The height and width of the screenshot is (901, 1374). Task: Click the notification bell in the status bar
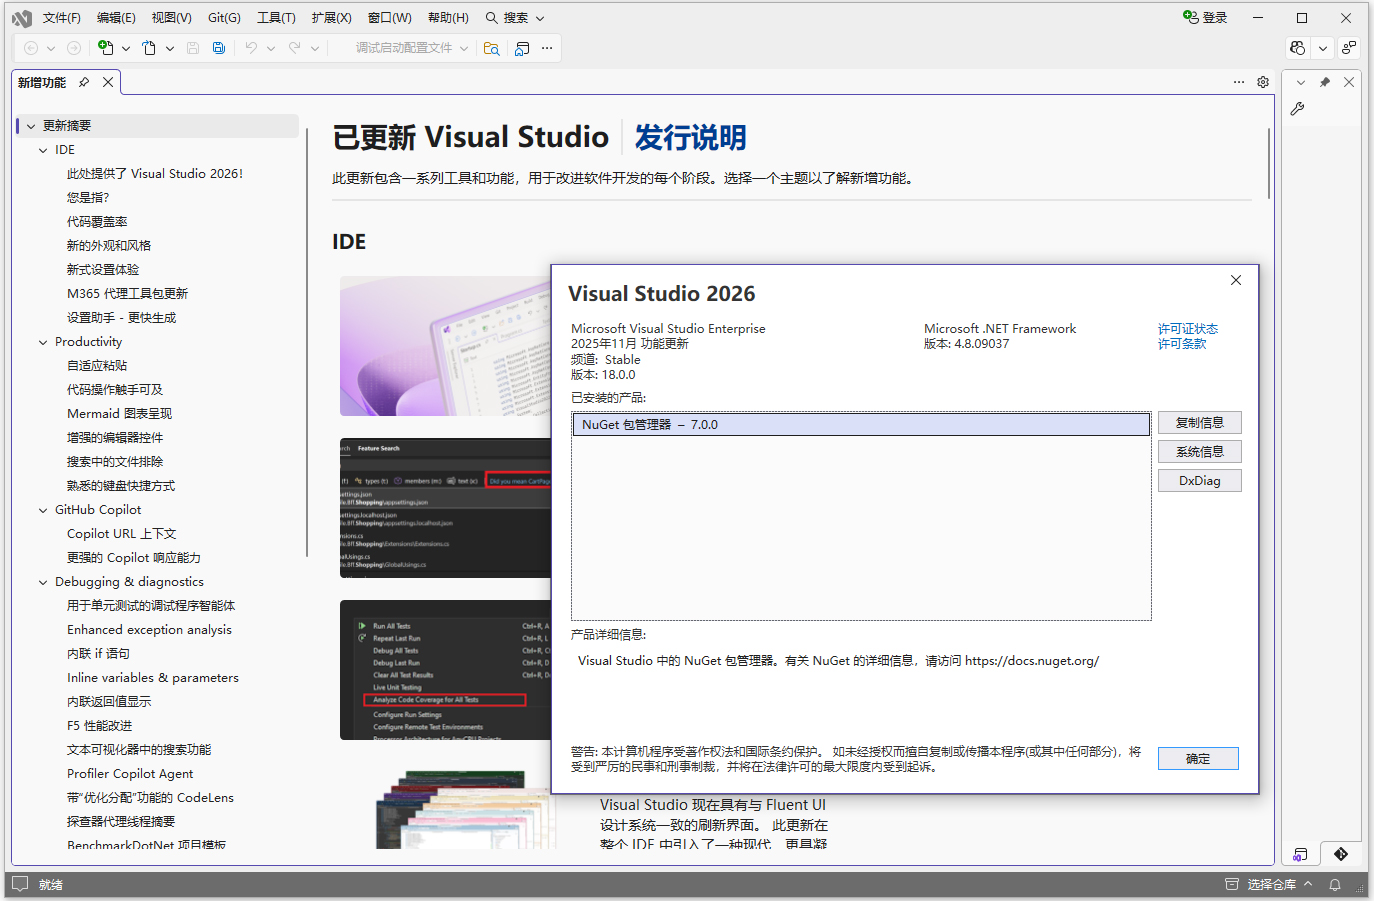(x=1335, y=884)
